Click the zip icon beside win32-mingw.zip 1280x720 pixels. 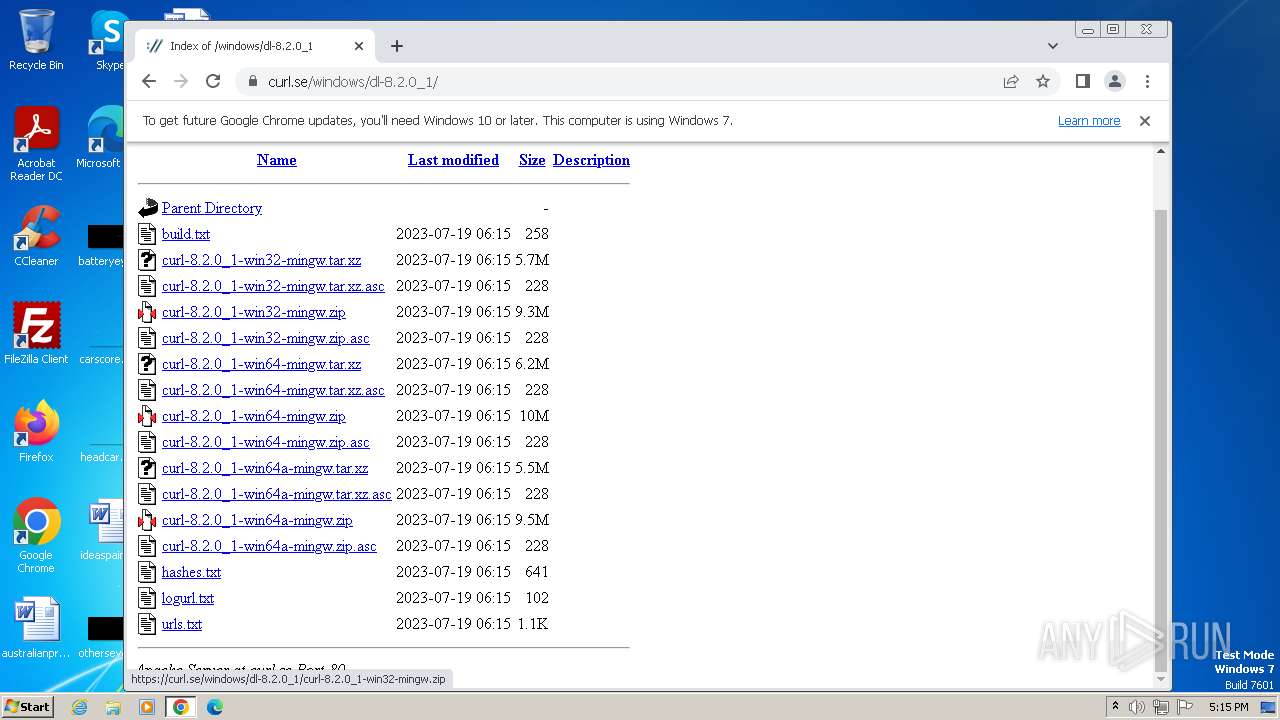(x=148, y=312)
